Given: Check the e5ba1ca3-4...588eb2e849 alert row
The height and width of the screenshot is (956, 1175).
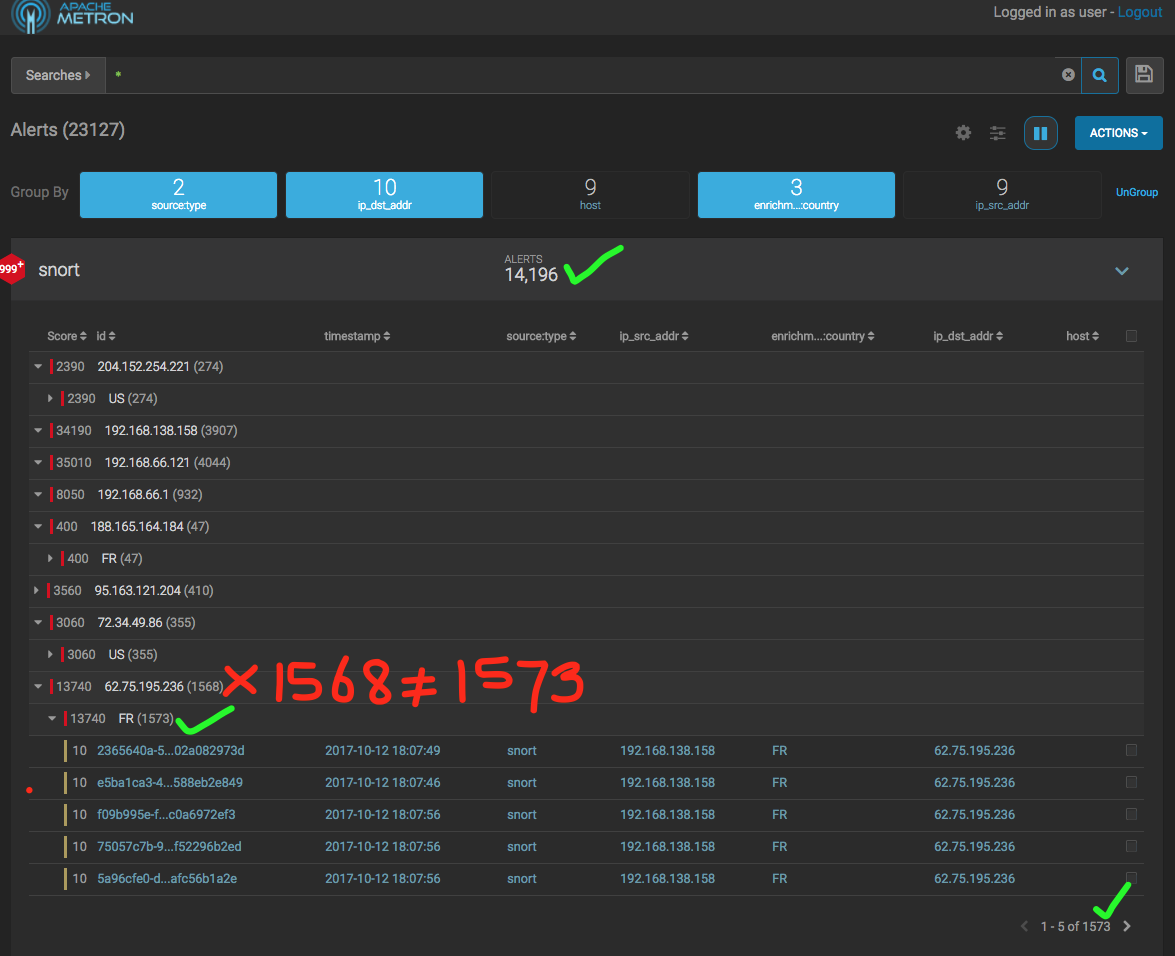Looking at the screenshot, I should (1132, 782).
